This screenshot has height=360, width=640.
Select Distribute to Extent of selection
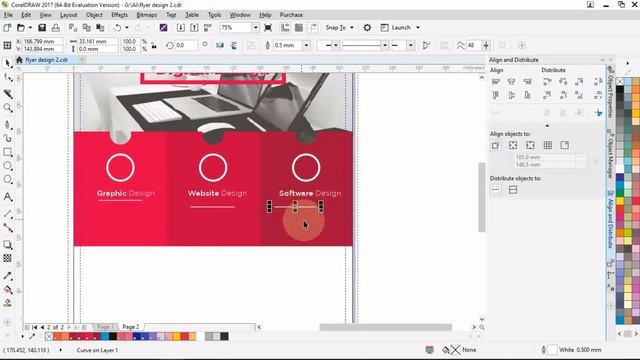click(496, 190)
